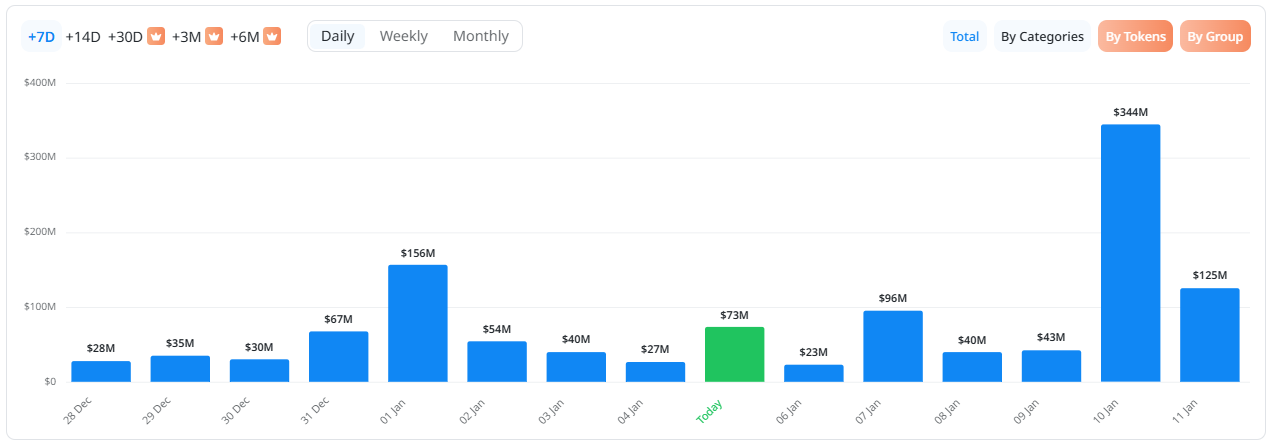Screen dimensions: 1271x443
Task: Click the Today label on x-axis
Action: [x=710, y=411]
